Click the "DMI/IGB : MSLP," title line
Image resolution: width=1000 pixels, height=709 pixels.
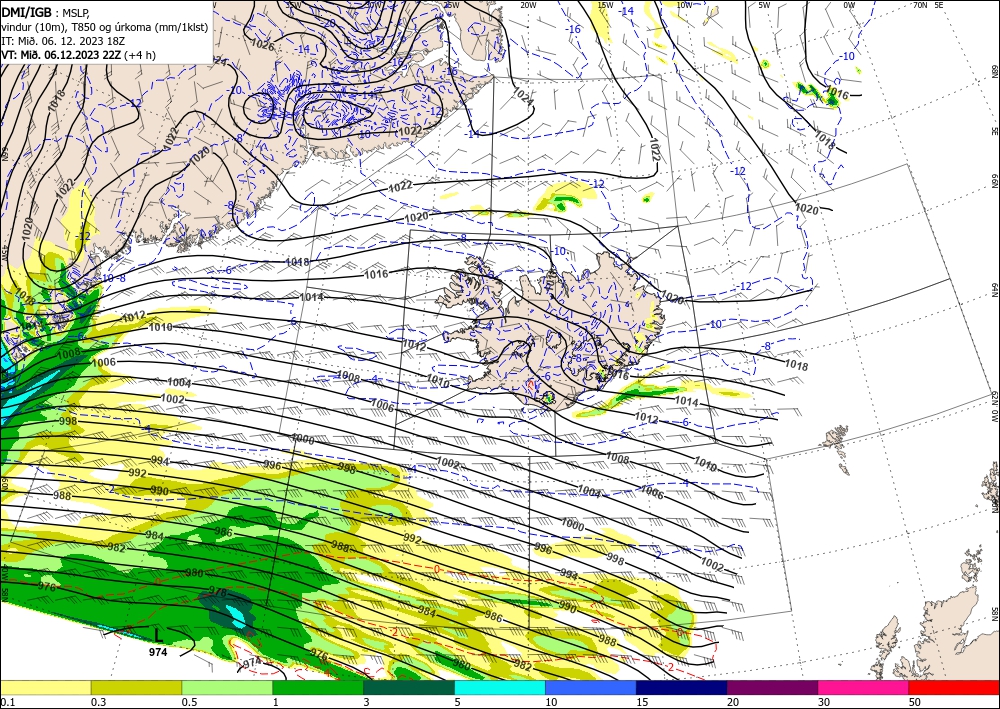pos(46,12)
